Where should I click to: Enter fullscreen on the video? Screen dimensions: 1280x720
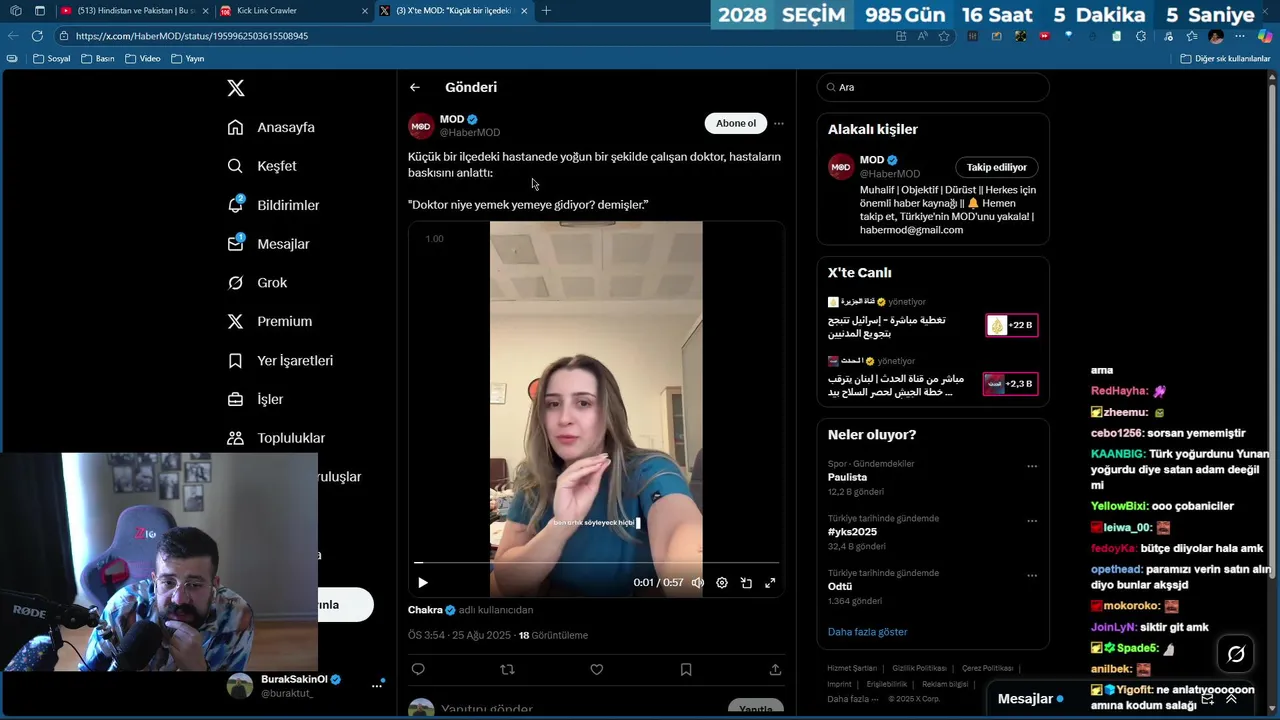[770, 583]
